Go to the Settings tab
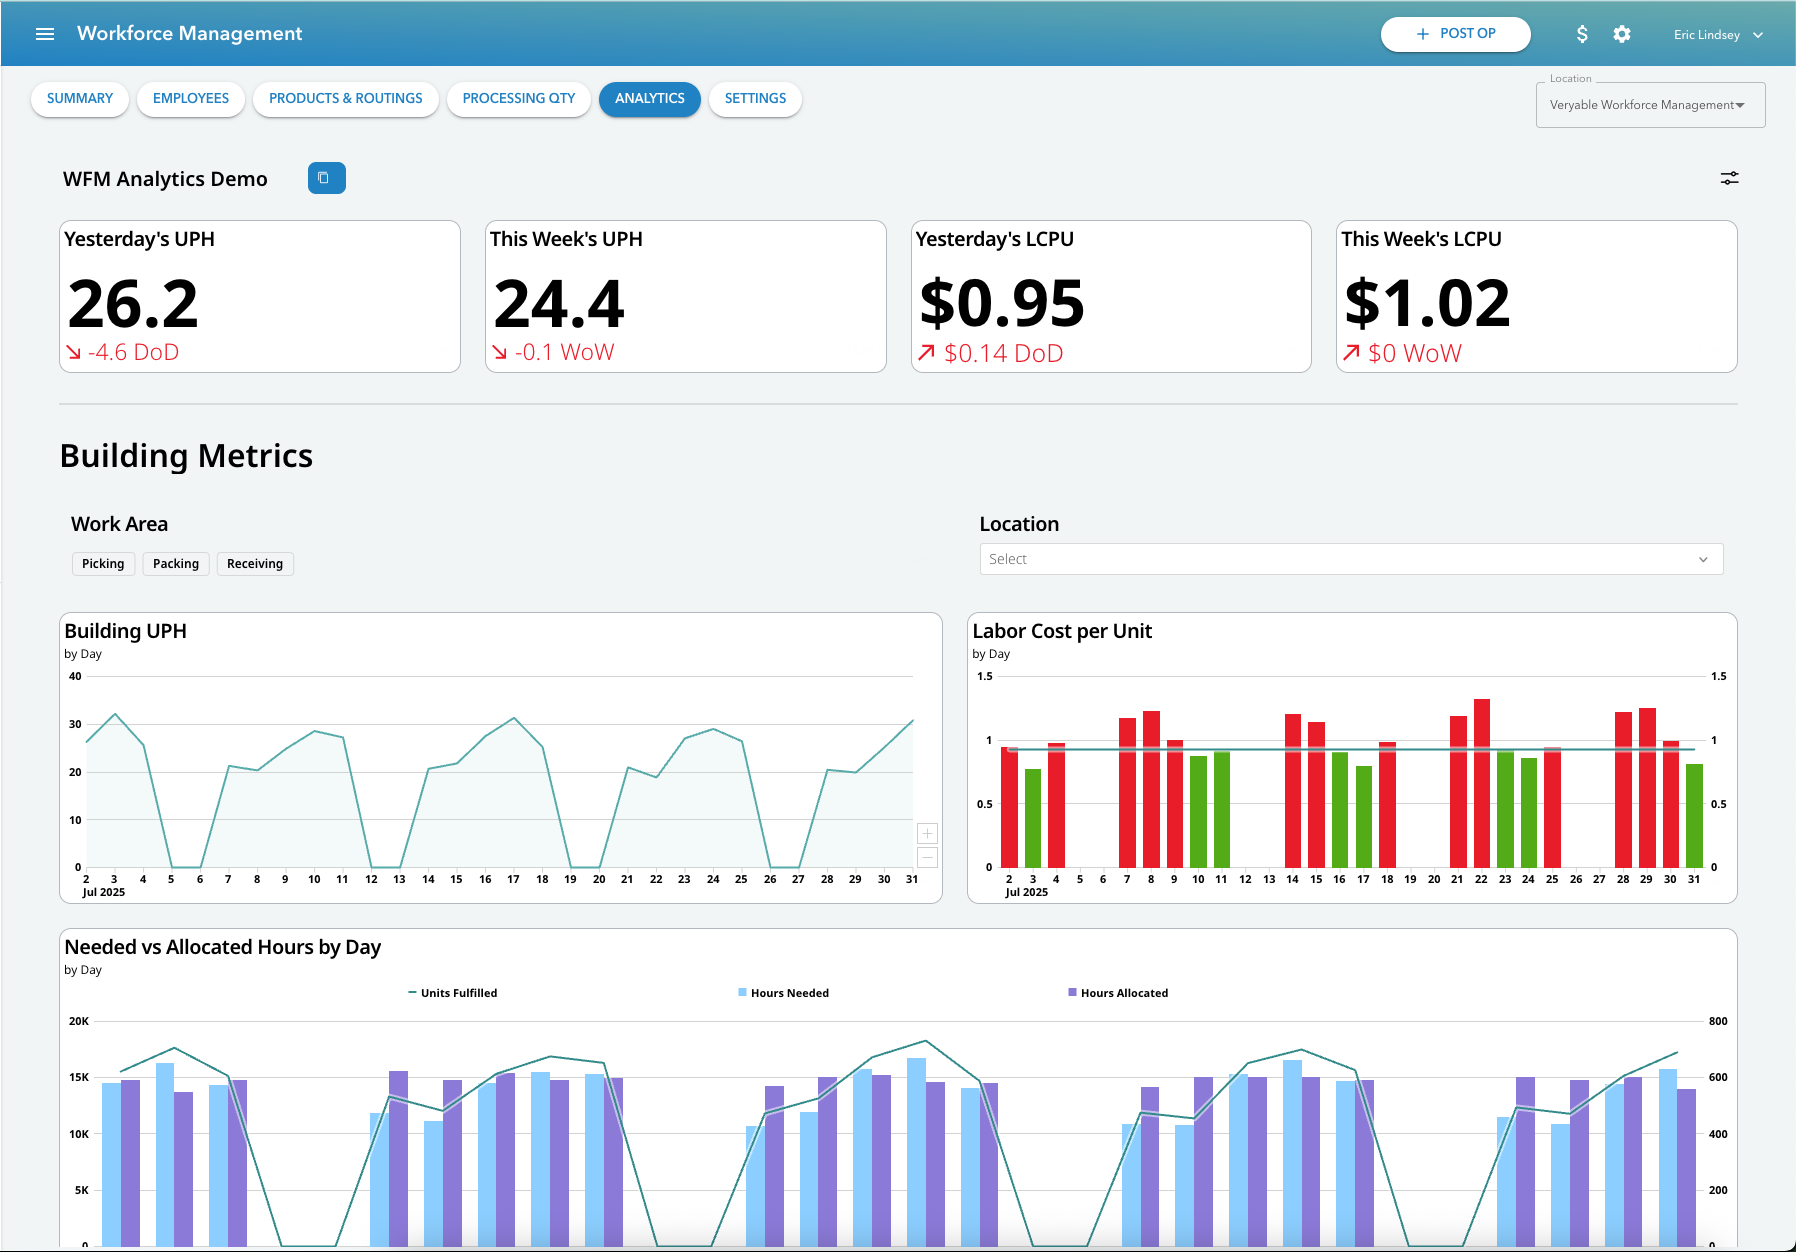This screenshot has width=1796, height=1252. (754, 98)
